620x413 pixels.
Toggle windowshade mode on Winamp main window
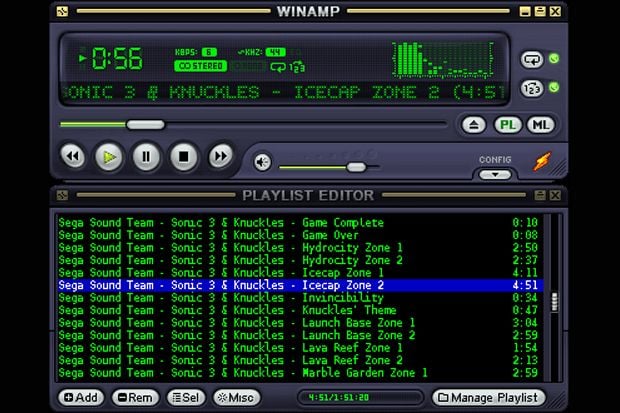pyautogui.click(x=540, y=11)
